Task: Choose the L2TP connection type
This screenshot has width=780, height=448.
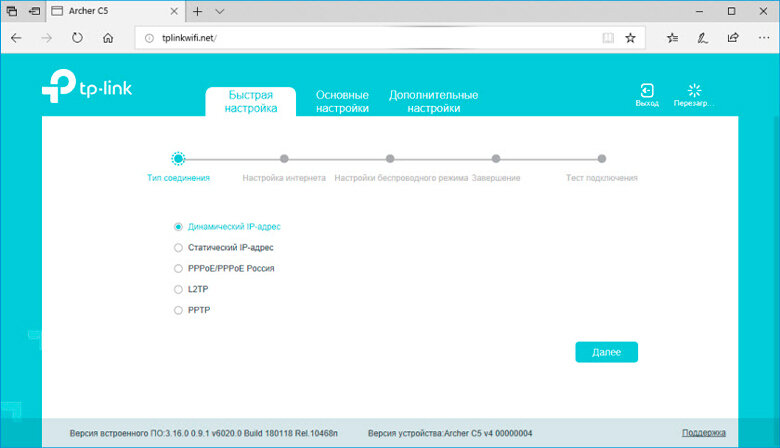Action: (178, 289)
